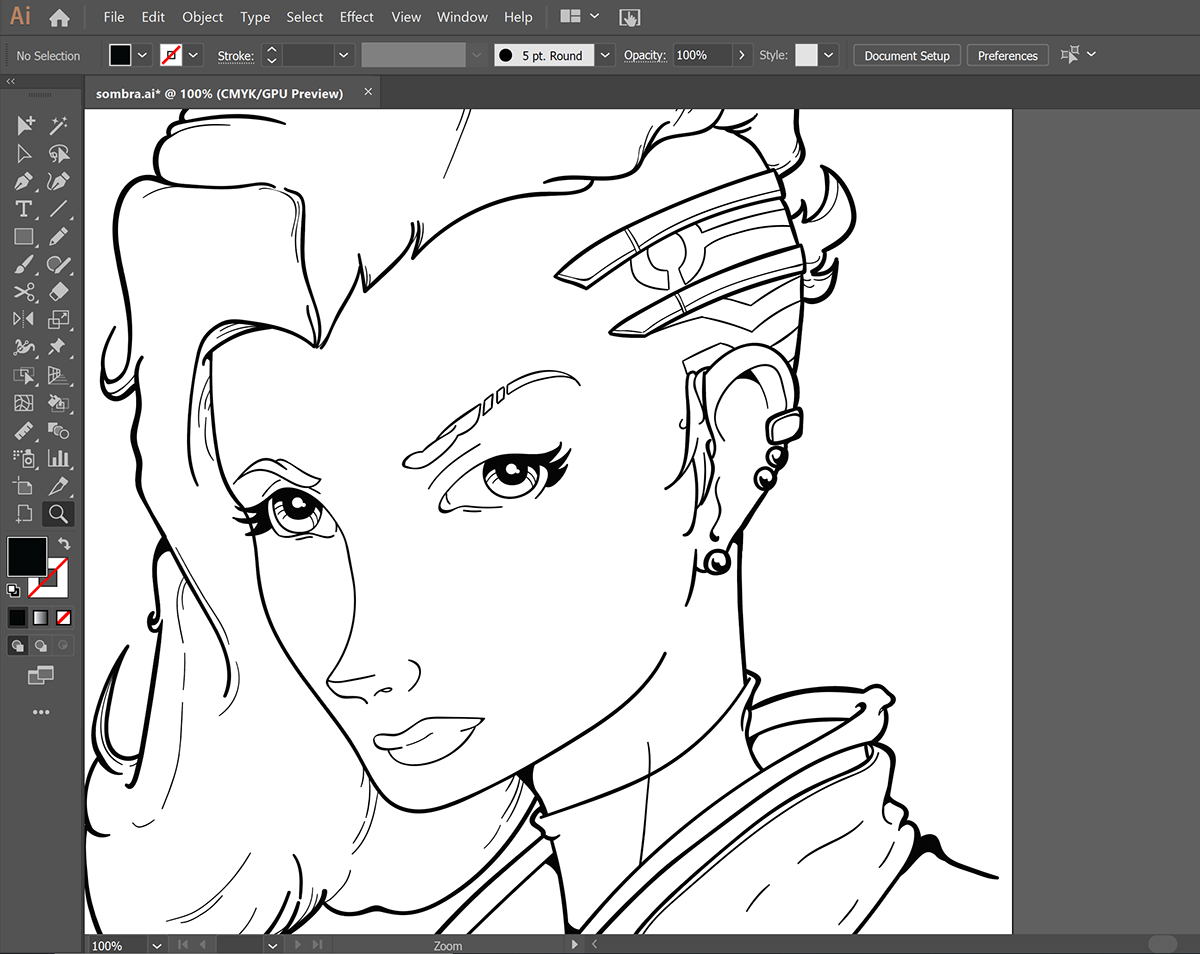Select the Rectangle tool
The width and height of the screenshot is (1200, 954).
[x=24, y=237]
